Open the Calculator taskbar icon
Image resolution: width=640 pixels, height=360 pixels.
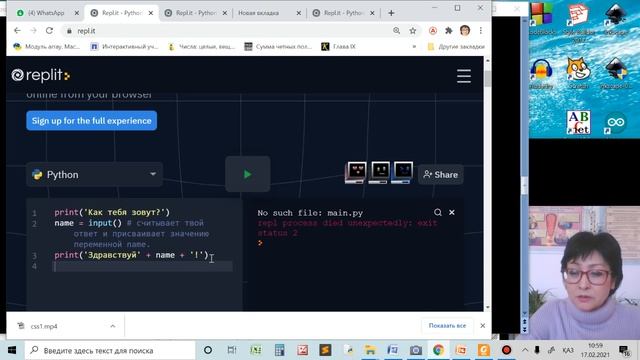click(x=280, y=350)
